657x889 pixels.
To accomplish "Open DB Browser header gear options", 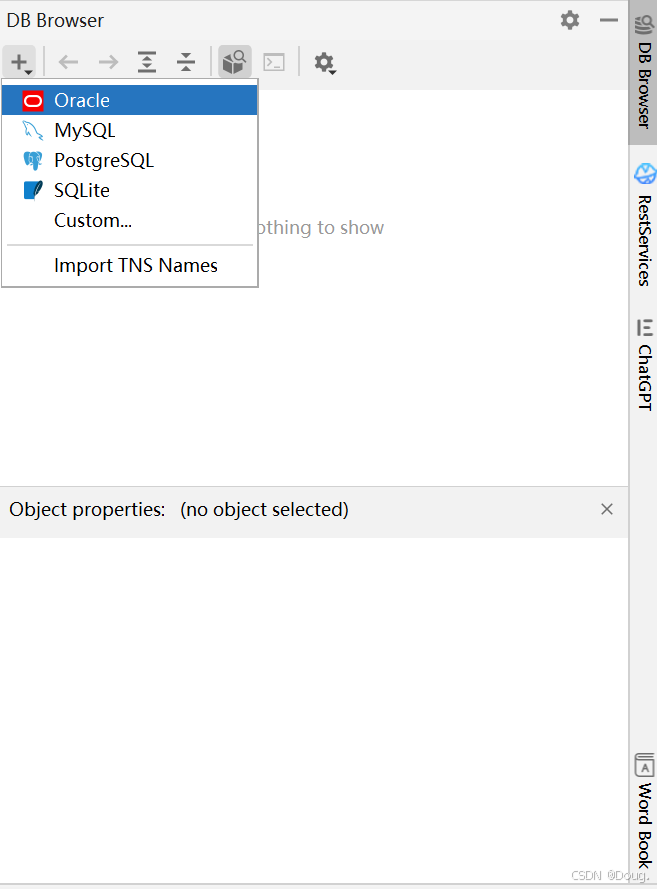I will [570, 20].
